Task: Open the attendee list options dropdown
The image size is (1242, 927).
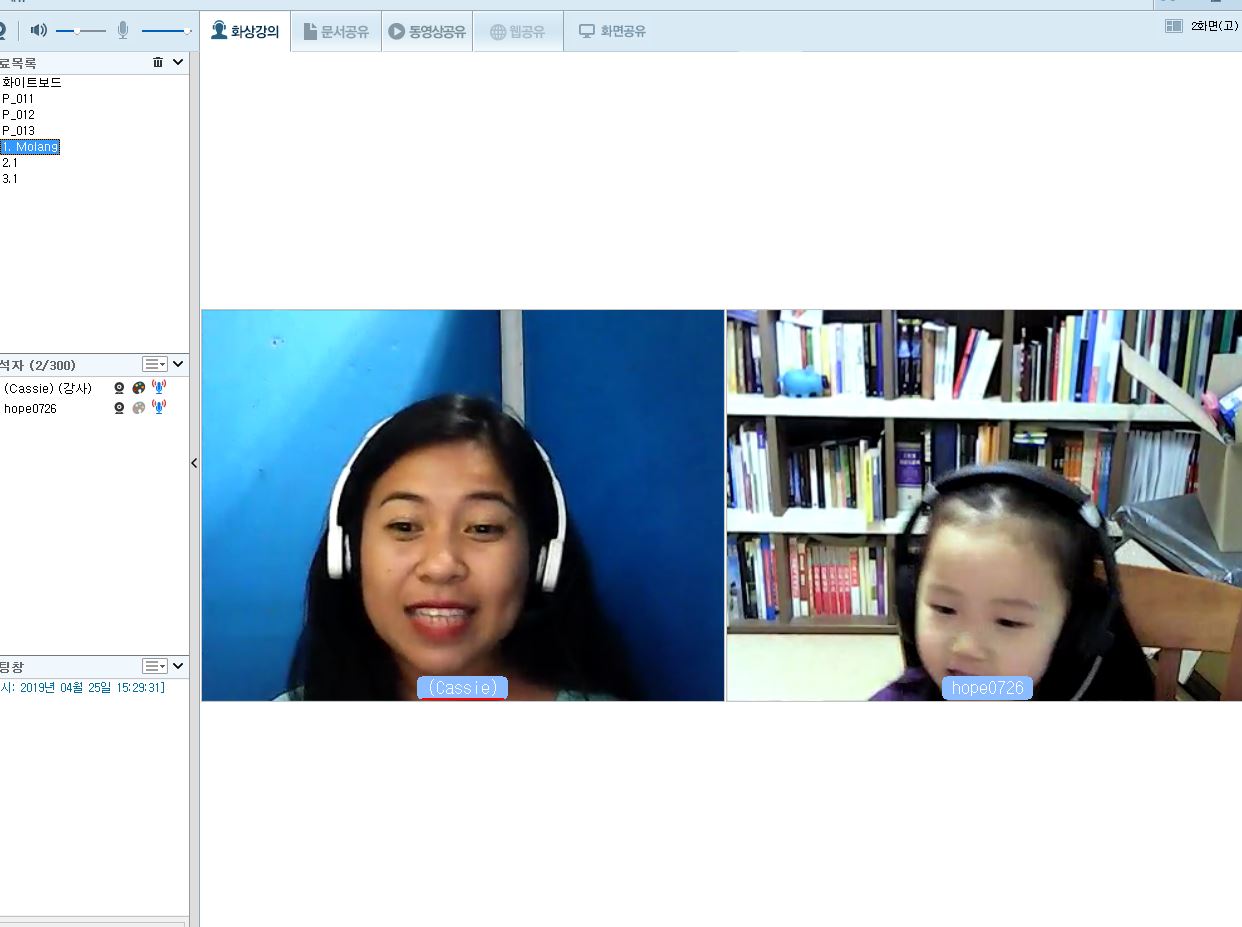Action: point(154,364)
